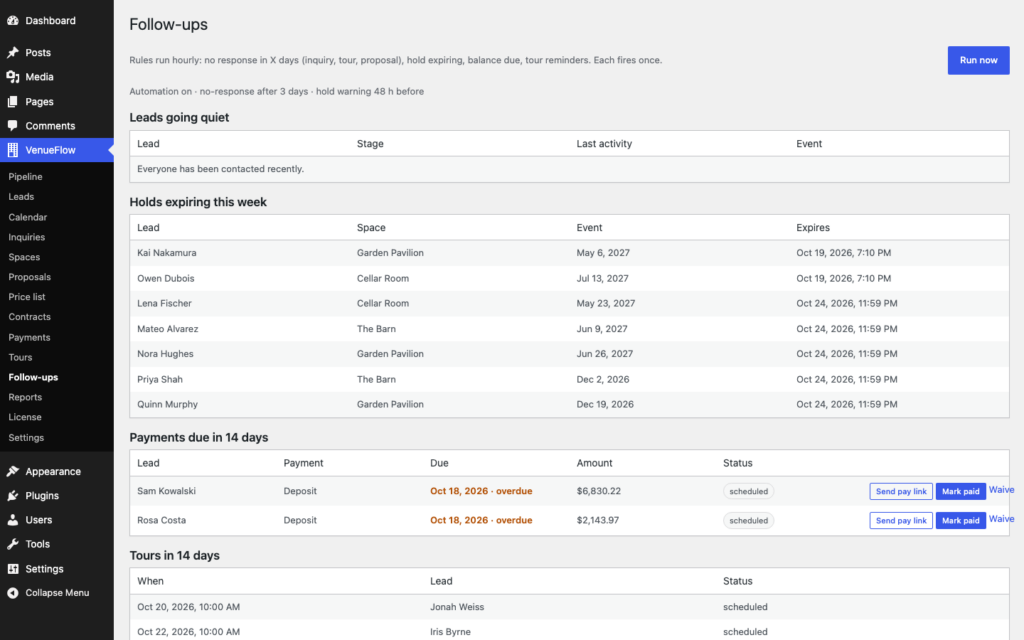Select the Follow-ups submenu item
This screenshot has height=640, width=1024.
(x=33, y=377)
